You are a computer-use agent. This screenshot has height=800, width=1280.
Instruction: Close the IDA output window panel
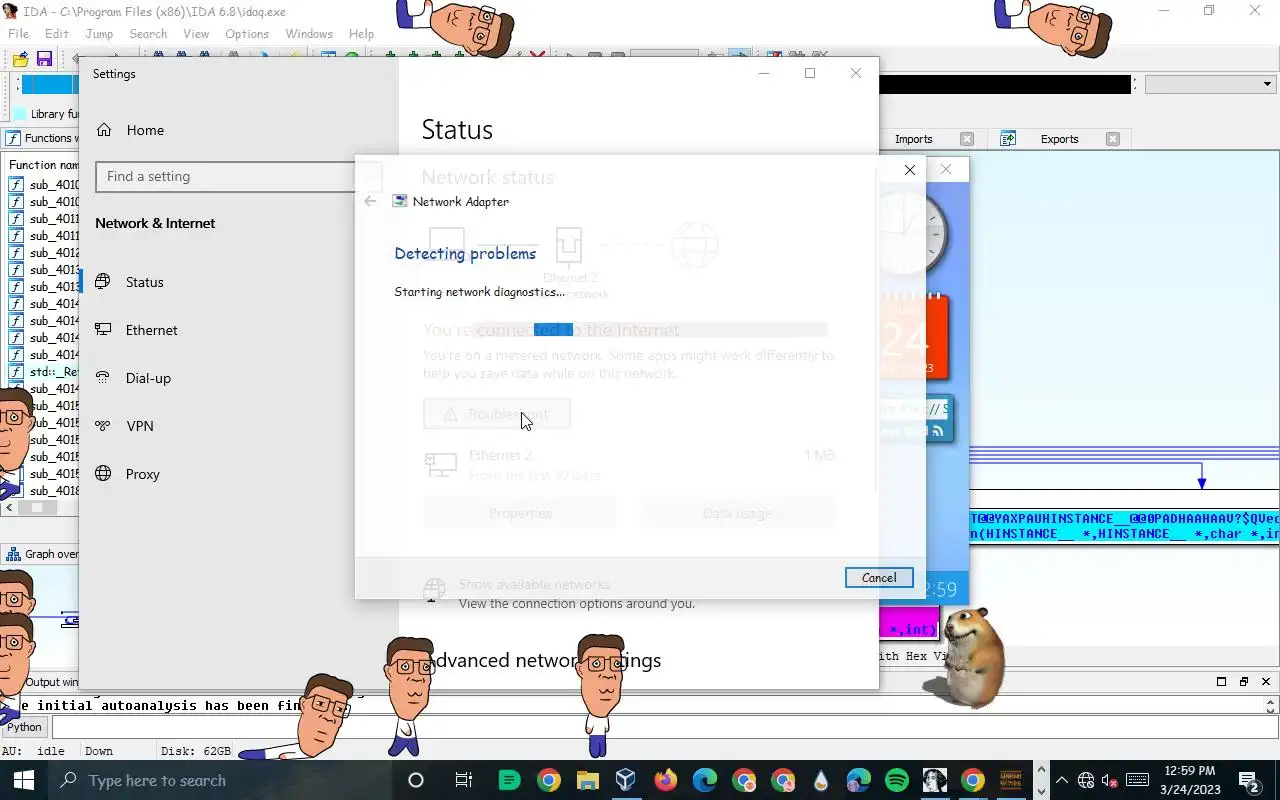[x=1266, y=681]
